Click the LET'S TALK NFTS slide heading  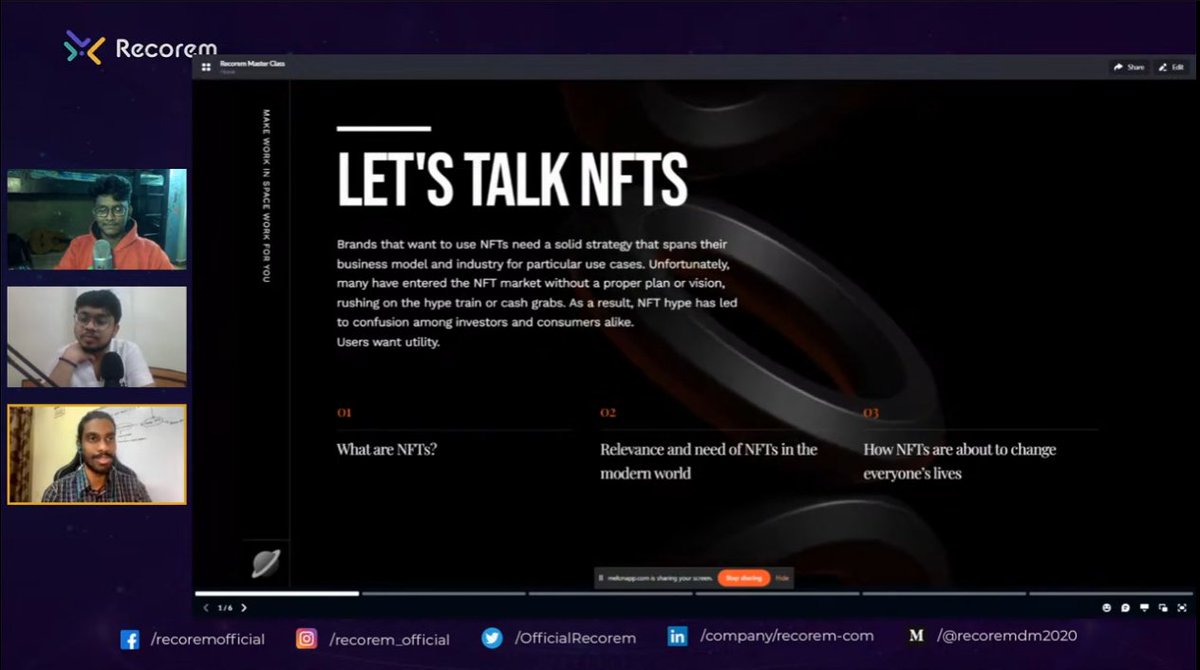[512, 178]
